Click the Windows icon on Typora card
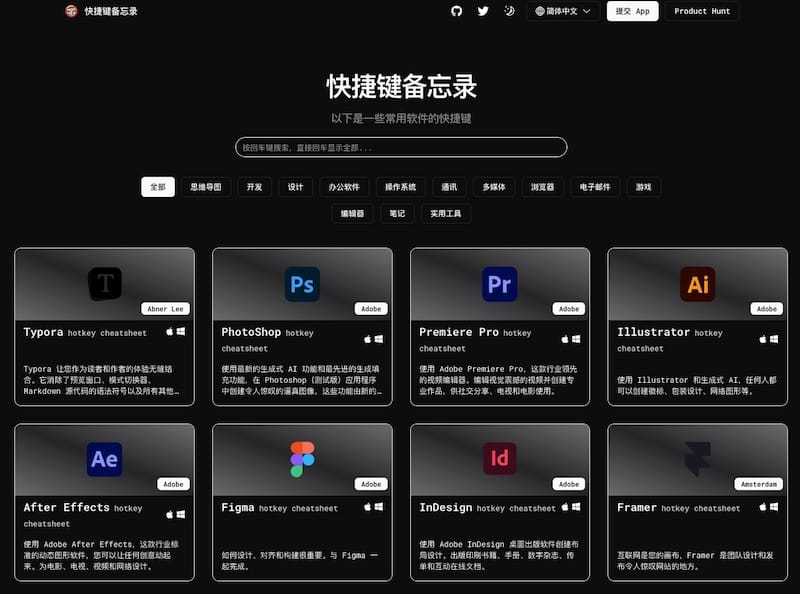Viewport: 800px width, 594px height. pos(181,332)
